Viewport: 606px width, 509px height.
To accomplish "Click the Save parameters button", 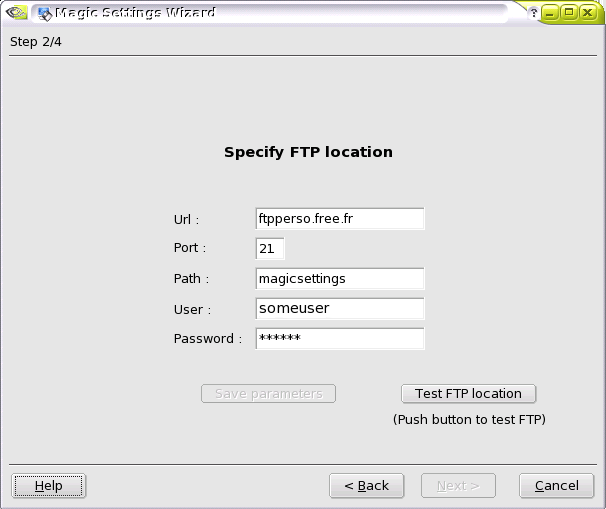I will pos(268,393).
